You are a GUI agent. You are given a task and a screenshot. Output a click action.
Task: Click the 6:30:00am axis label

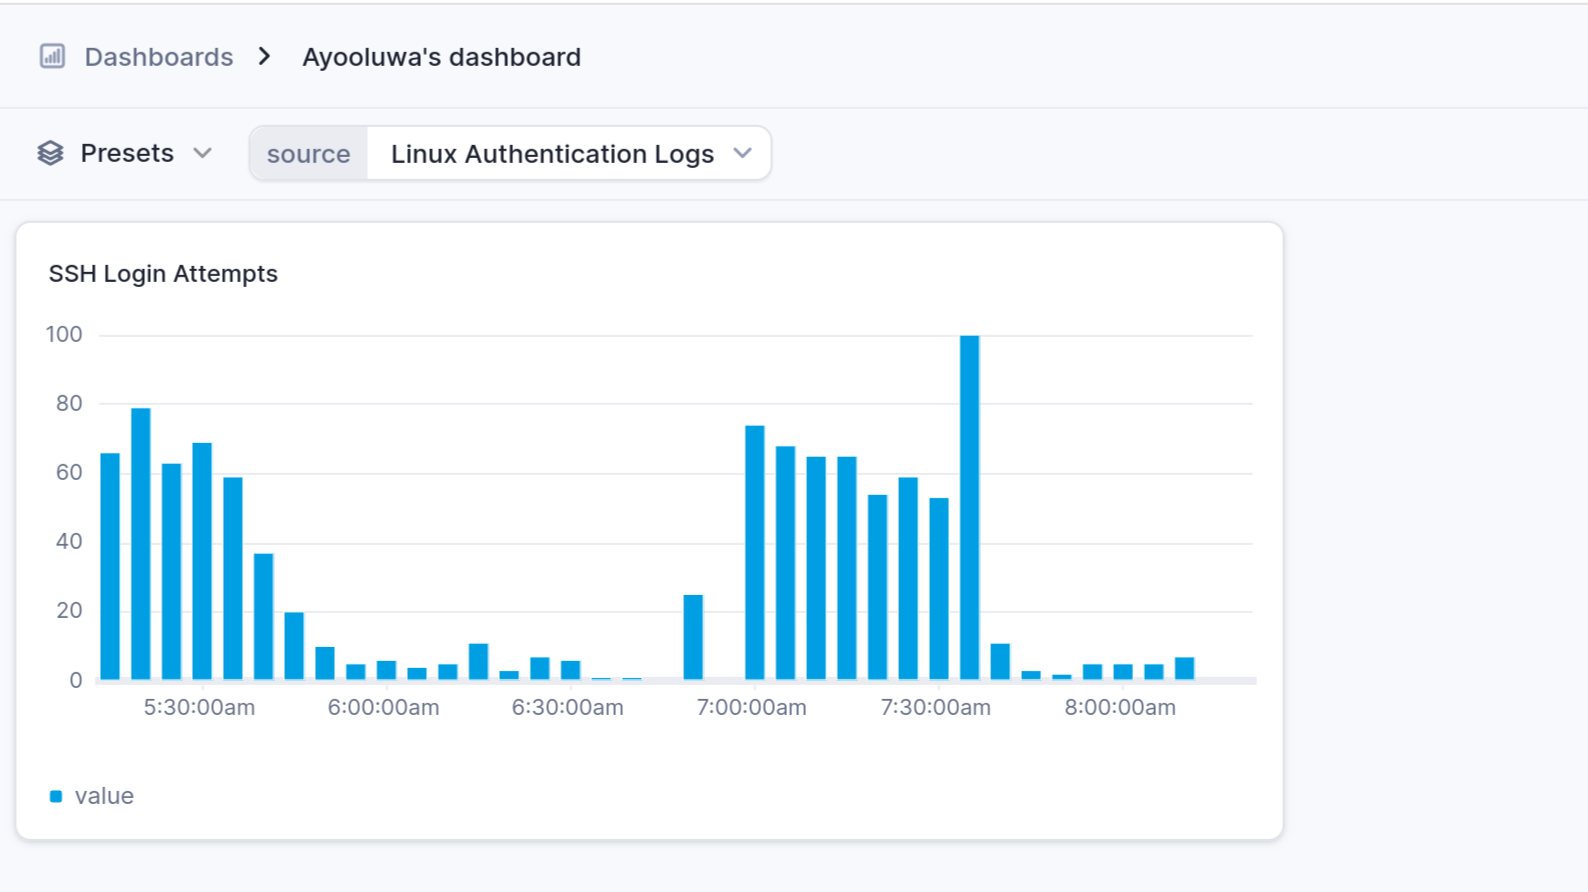click(x=567, y=707)
